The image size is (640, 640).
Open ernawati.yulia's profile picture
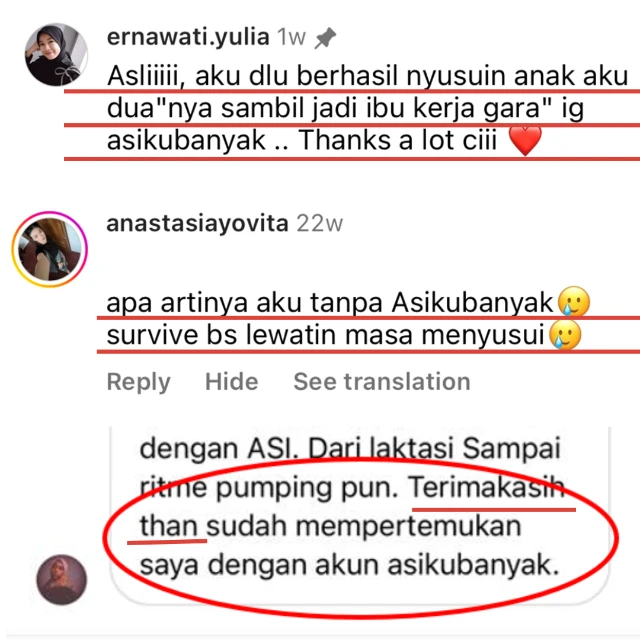pos(56,54)
